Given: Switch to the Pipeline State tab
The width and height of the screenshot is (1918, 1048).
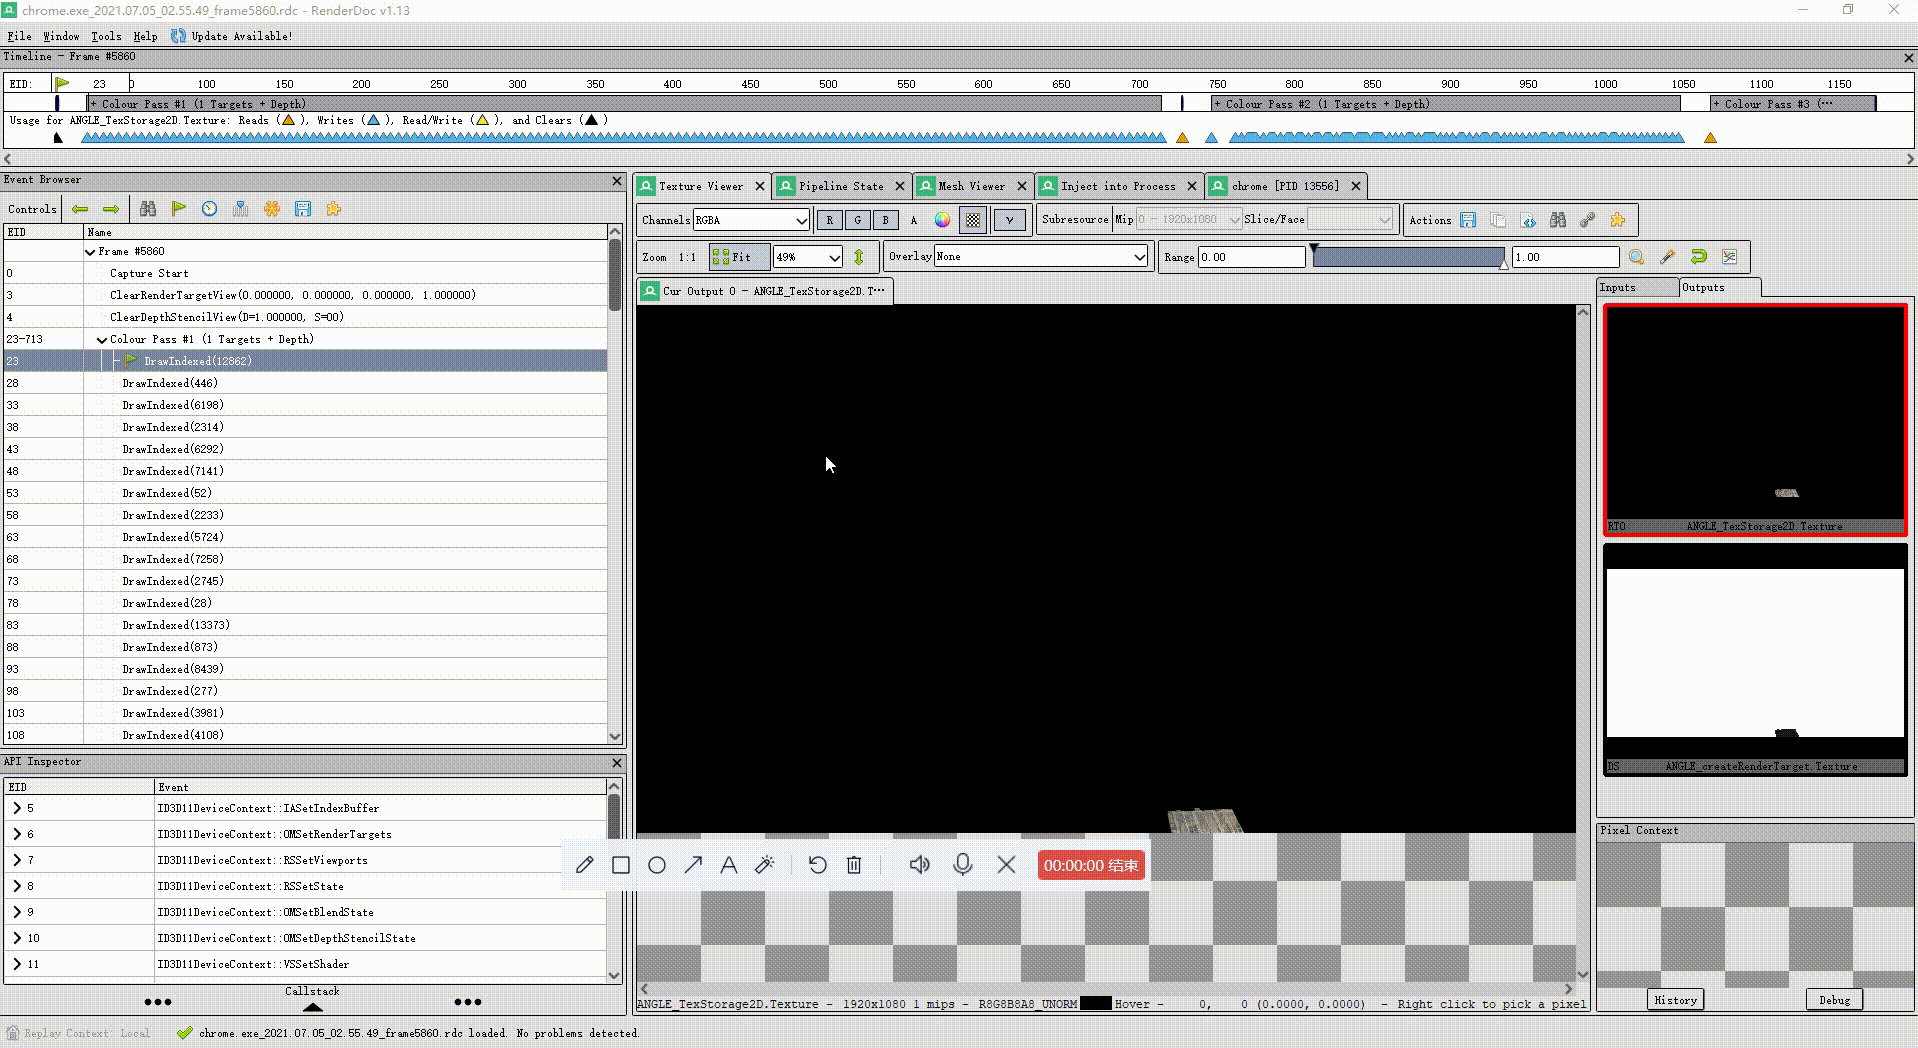Looking at the screenshot, I should [x=840, y=186].
